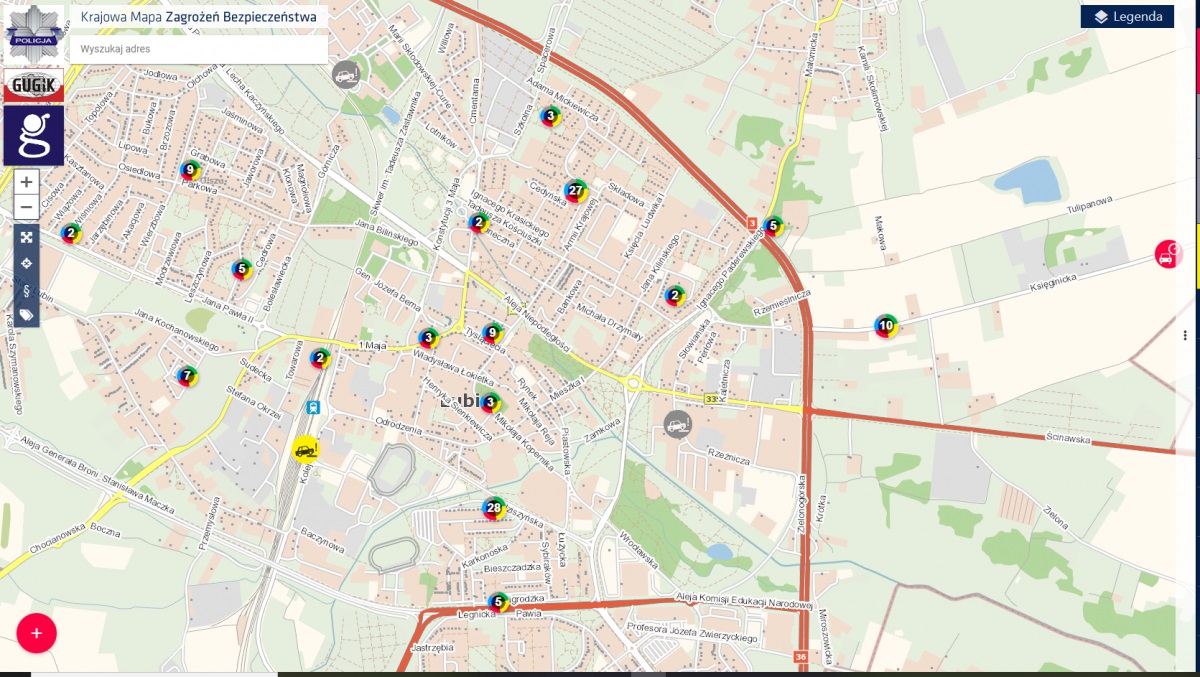Screen dimensions: 1200x677
Task: Open the GUGiK logo link
Action: [34, 86]
